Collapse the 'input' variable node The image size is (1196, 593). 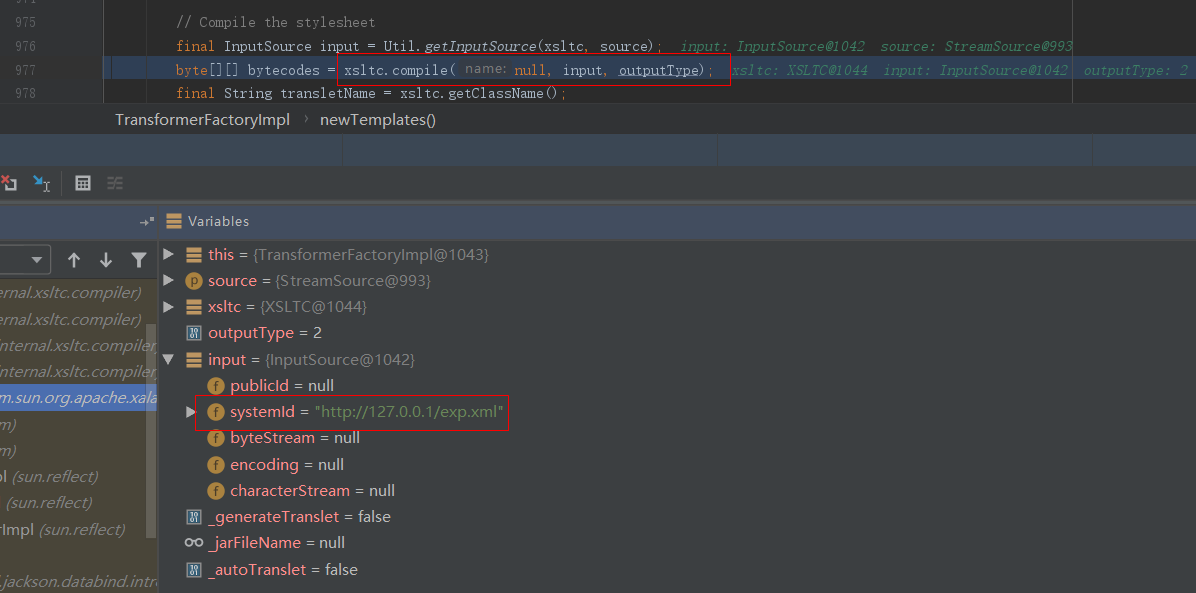coord(168,359)
